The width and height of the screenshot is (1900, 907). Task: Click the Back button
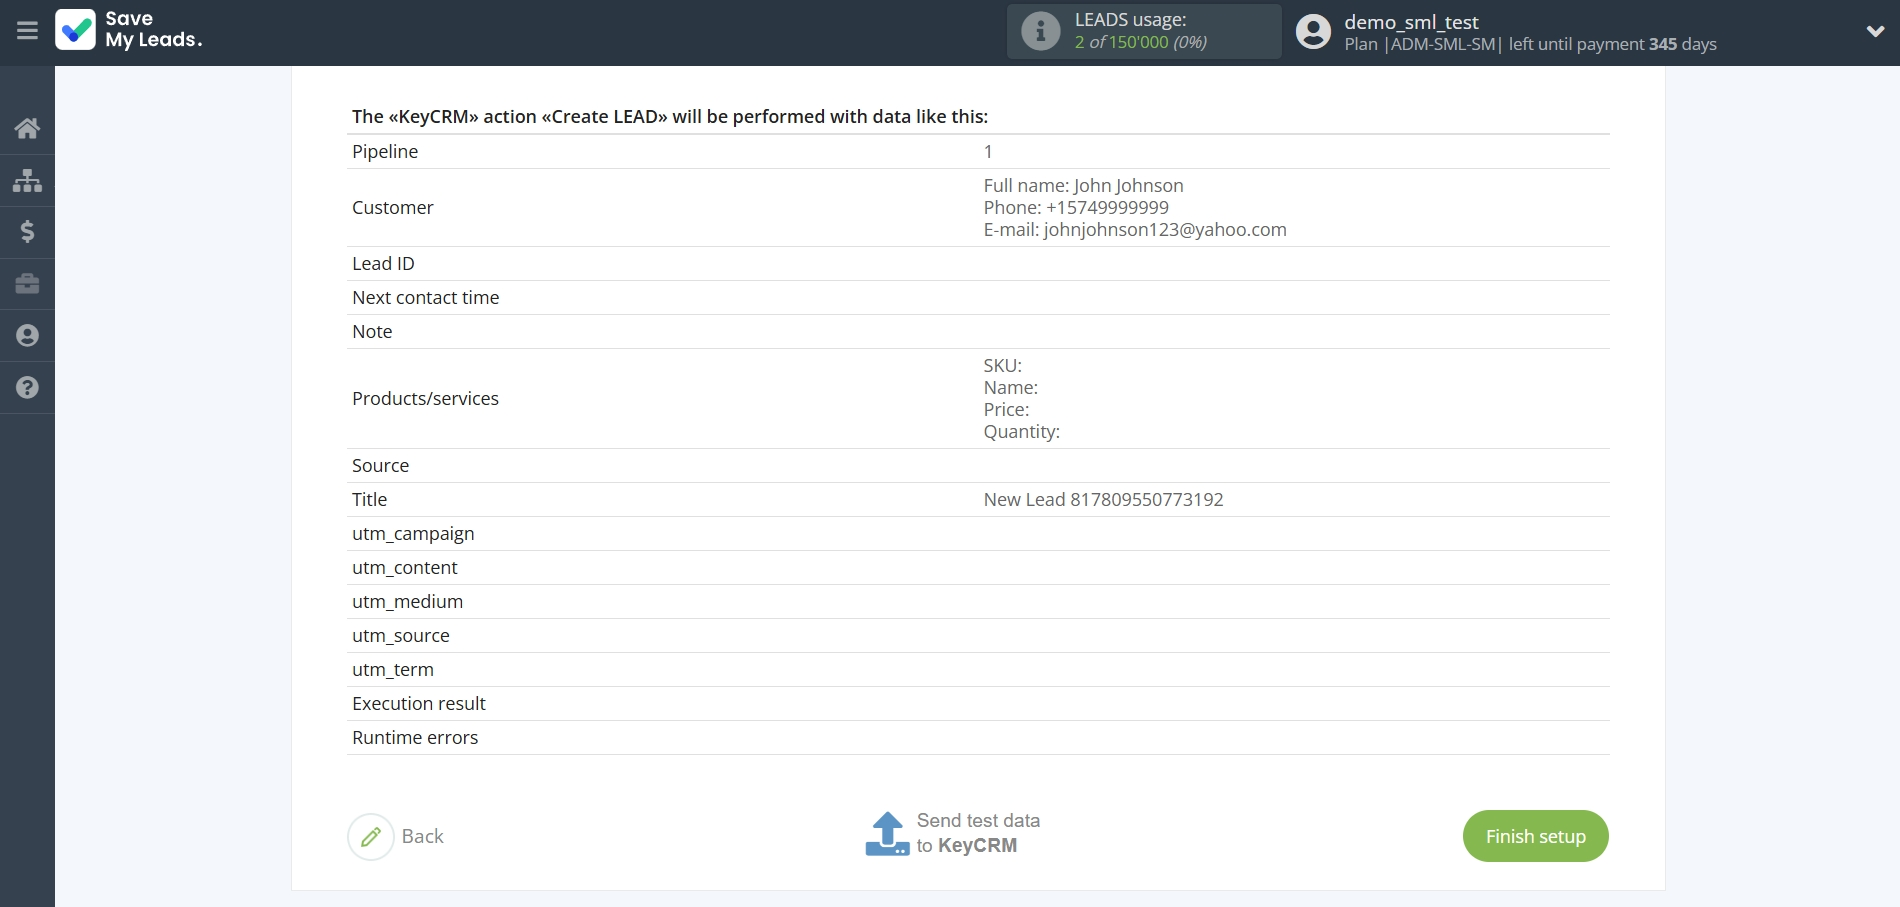tap(423, 836)
